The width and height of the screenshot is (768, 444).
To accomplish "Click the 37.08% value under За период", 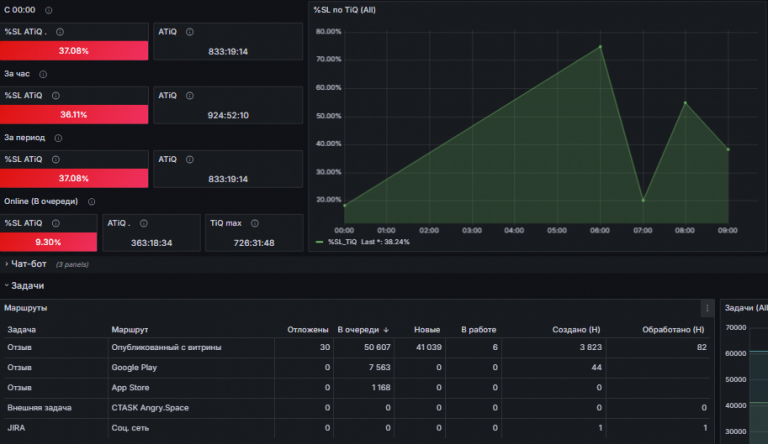I will (x=73, y=178).
